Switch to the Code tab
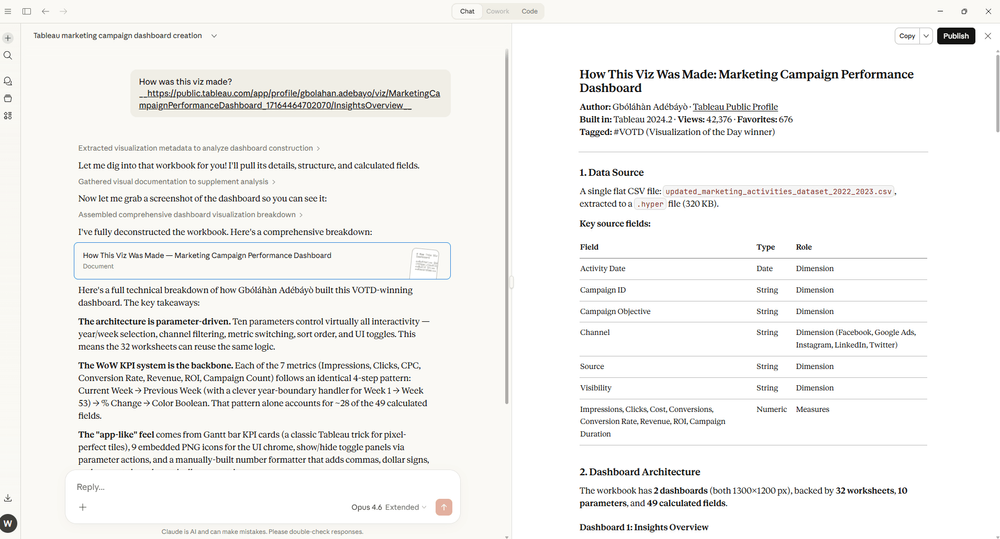Image resolution: width=1000 pixels, height=539 pixels. coord(529,11)
